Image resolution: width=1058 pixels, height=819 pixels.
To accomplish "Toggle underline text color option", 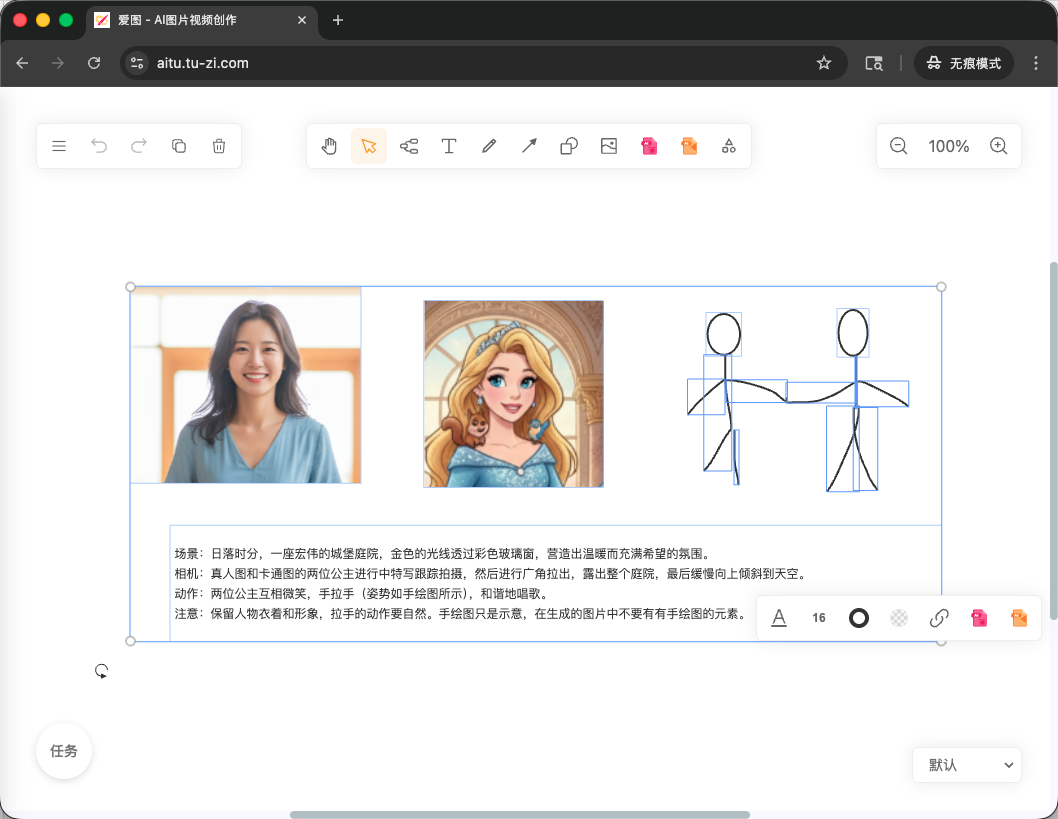I will tap(778, 618).
